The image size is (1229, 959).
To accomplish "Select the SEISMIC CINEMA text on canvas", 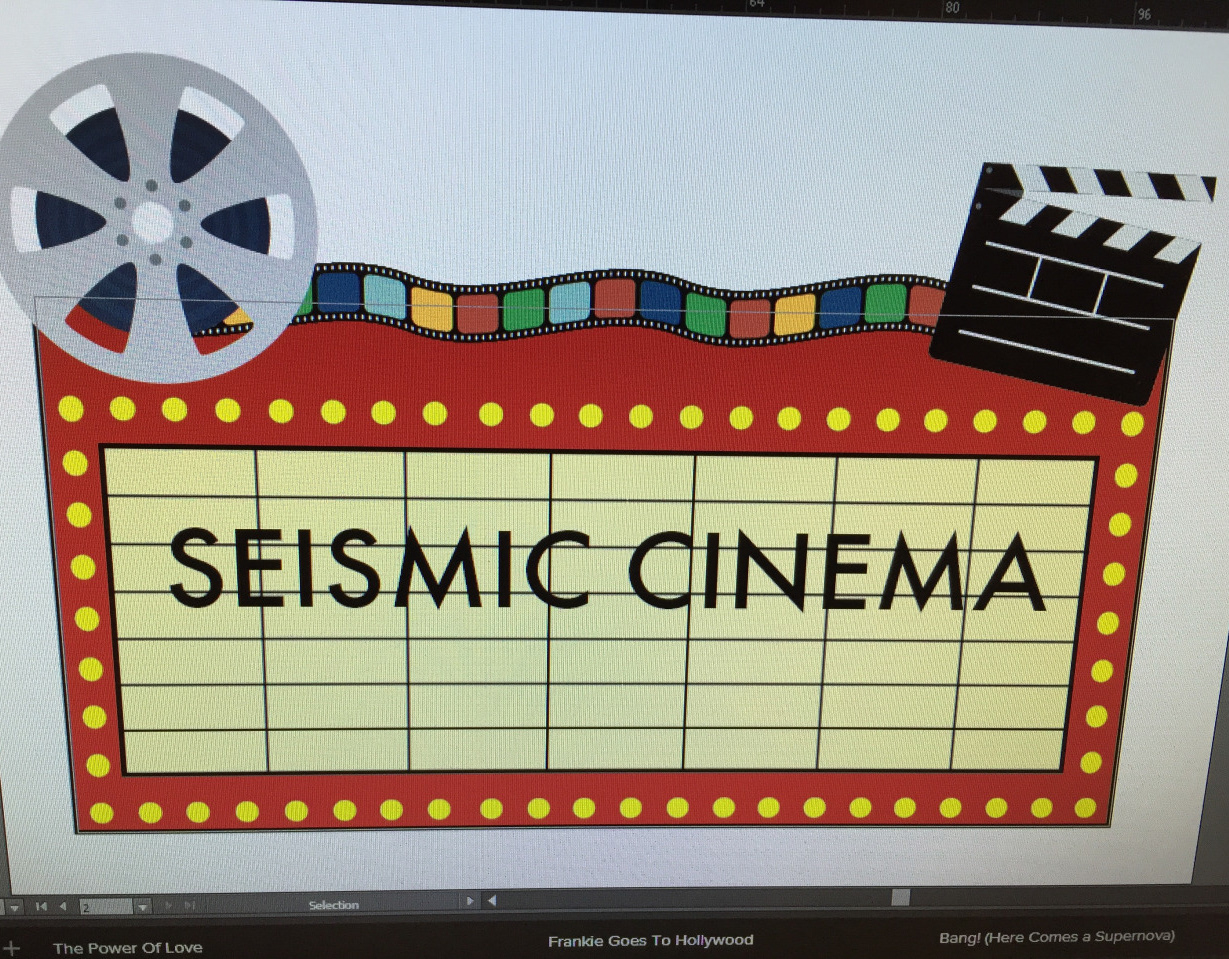I will (x=607, y=572).
